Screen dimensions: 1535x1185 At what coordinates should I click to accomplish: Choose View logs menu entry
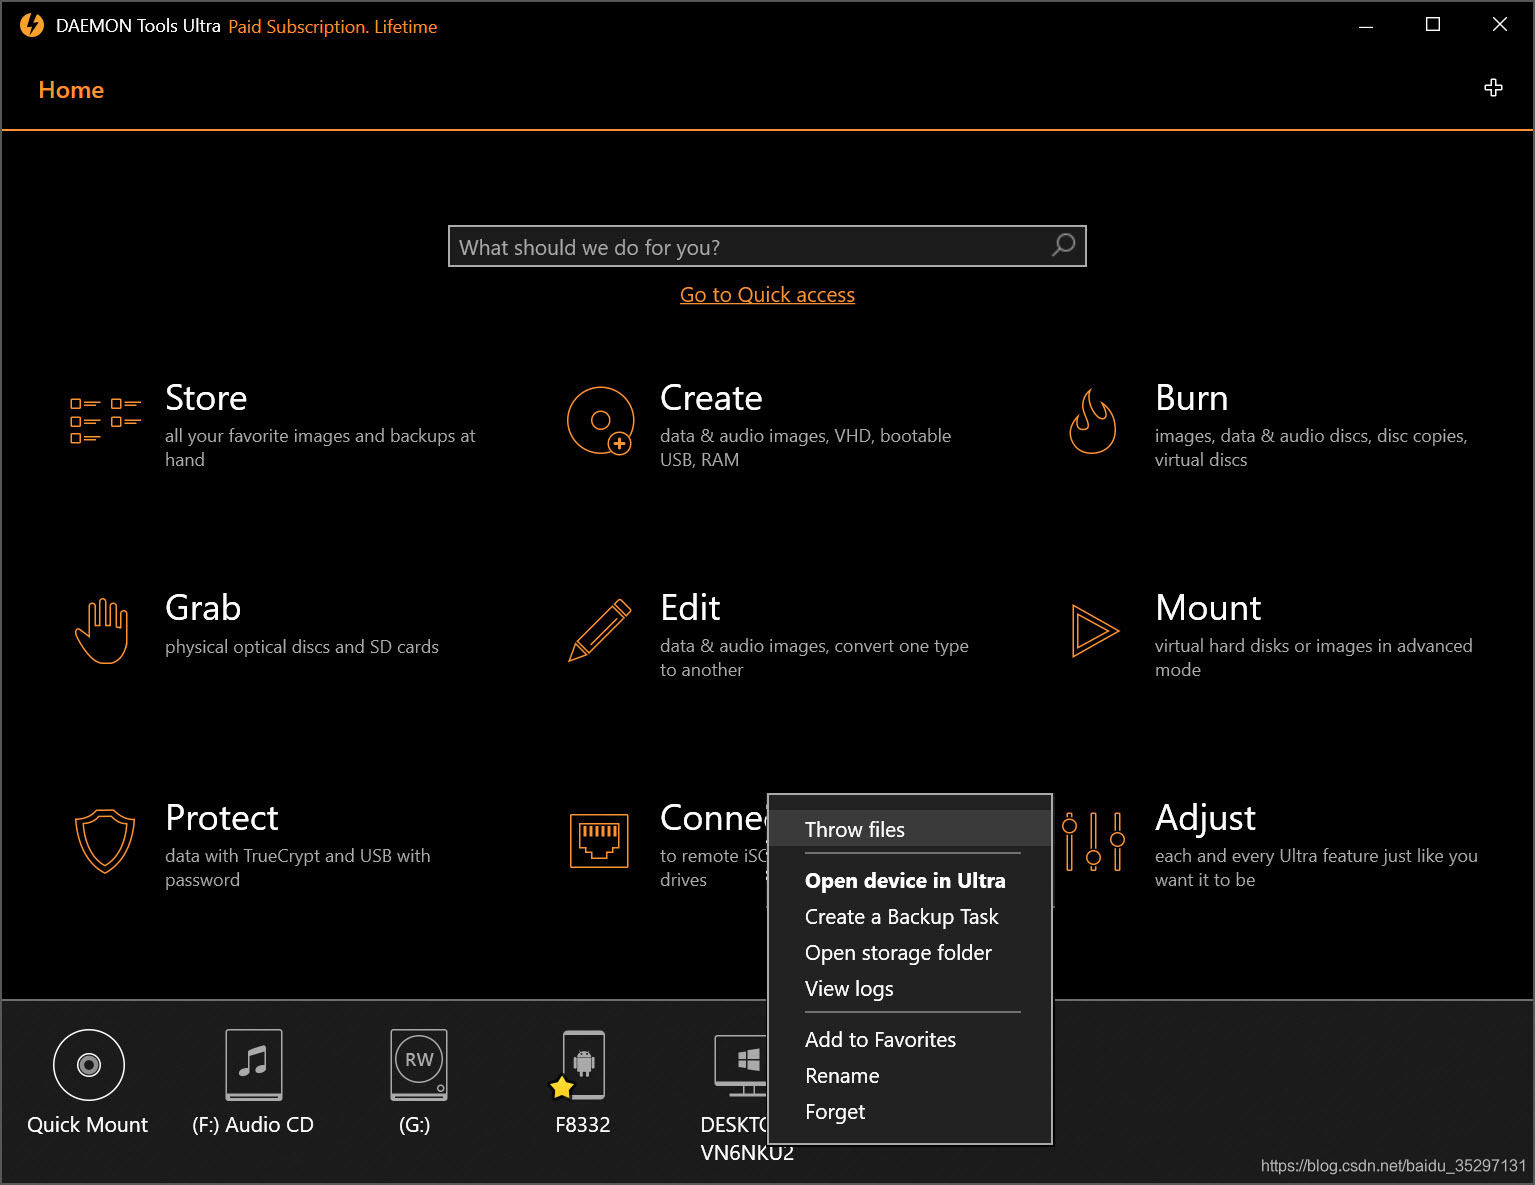[910, 989]
